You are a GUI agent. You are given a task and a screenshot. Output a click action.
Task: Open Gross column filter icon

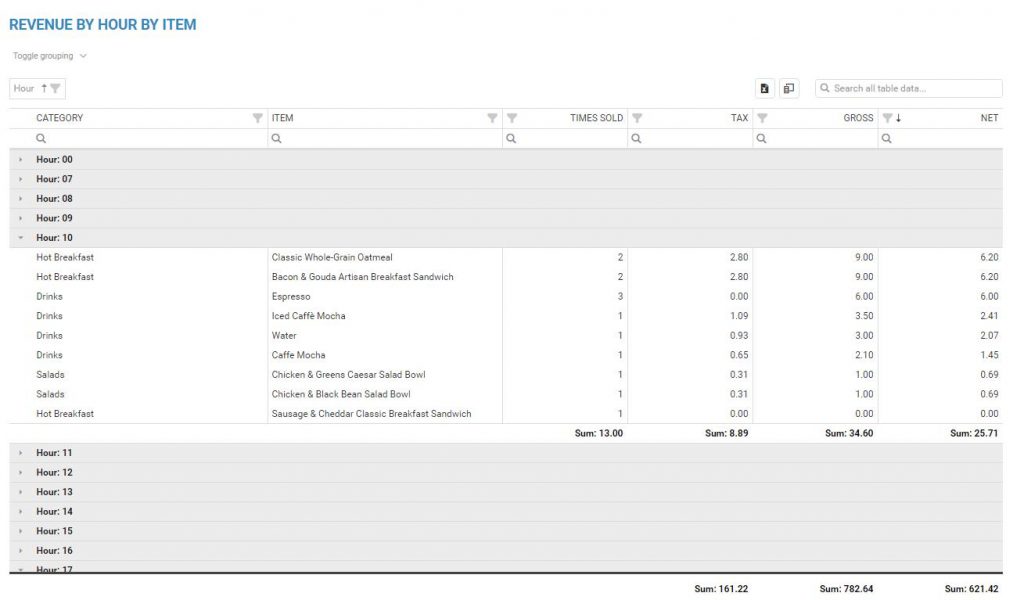click(762, 118)
